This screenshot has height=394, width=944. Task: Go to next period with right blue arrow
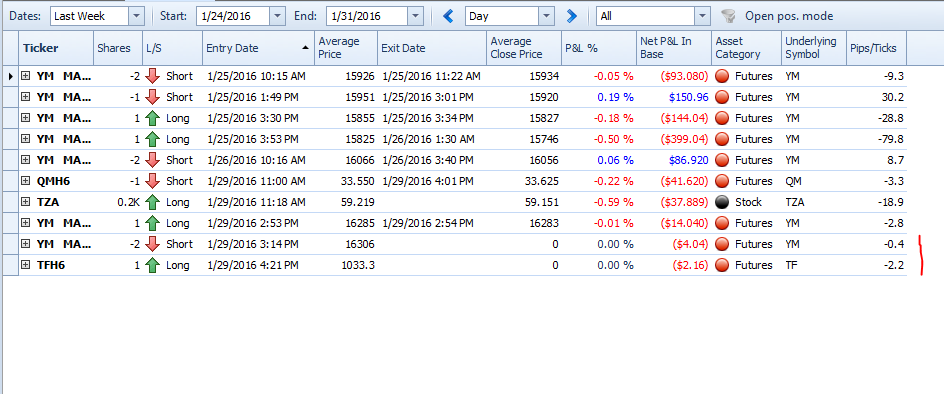click(x=572, y=16)
